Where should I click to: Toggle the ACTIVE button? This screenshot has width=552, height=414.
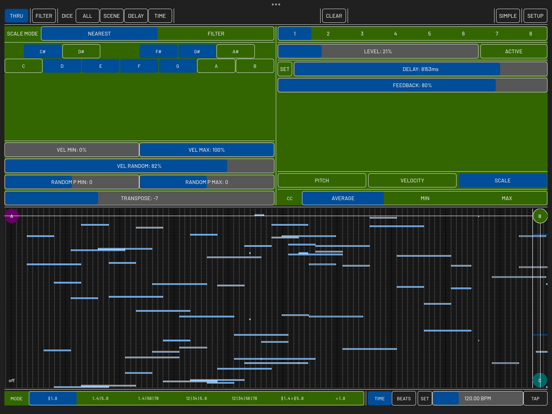[x=514, y=51]
